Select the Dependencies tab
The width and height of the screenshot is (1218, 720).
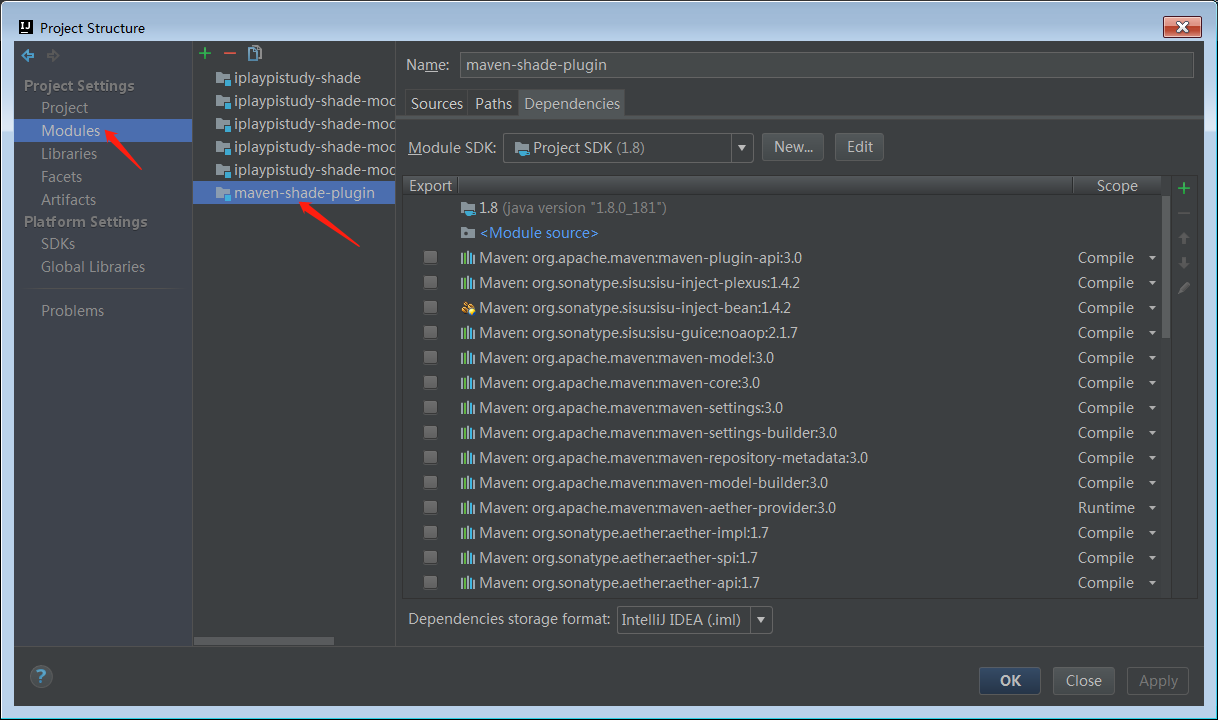572,103
